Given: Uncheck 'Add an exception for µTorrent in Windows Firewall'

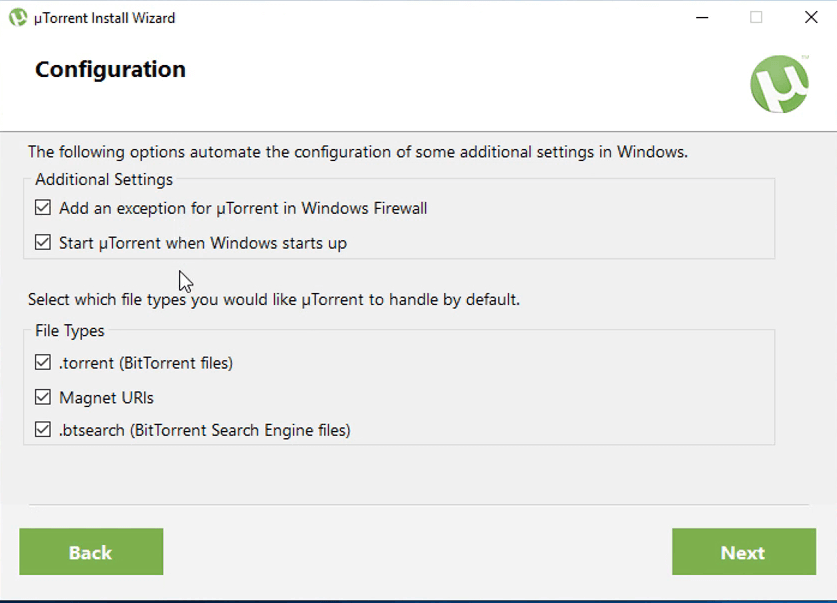Looking at the screenshot, I should 41,208.
